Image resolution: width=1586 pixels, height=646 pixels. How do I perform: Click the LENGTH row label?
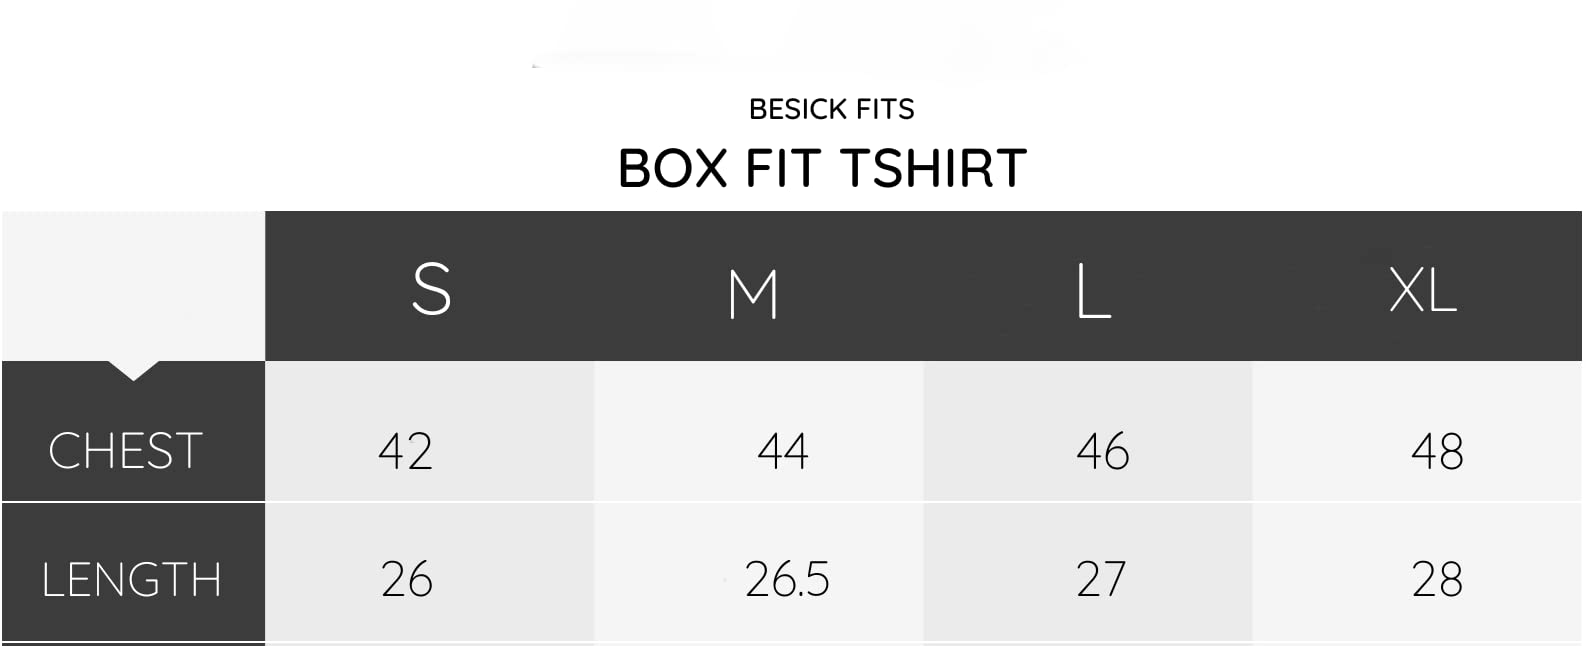point(131,580)
